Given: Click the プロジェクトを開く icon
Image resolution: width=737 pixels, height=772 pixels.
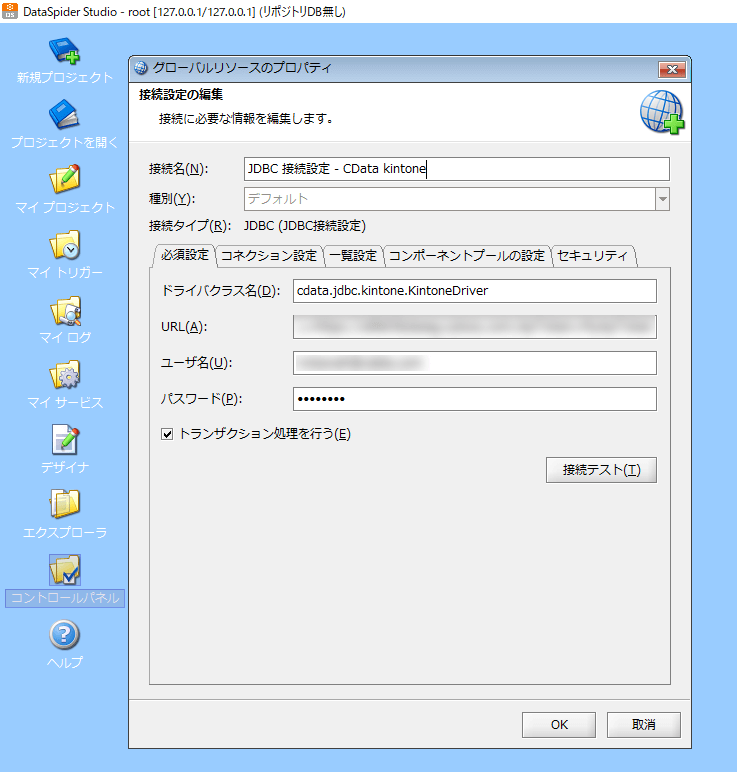Looking at the screenshot, I should [x=64, y=114].
